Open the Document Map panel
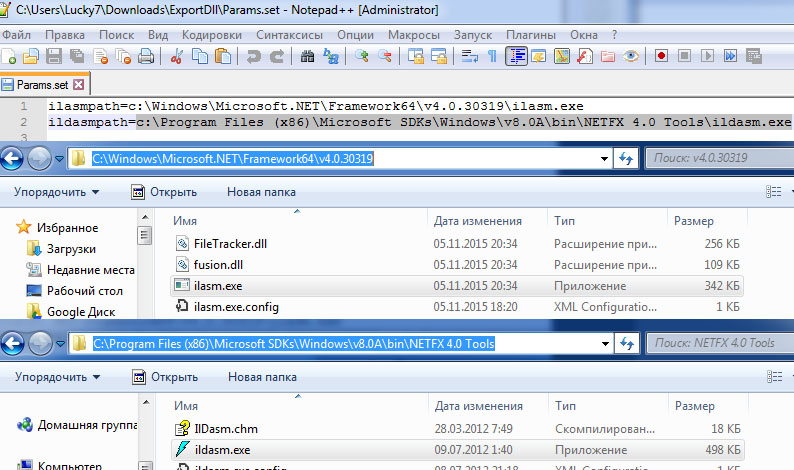This screenshot has height=470, width=794. tap(562, 56)
